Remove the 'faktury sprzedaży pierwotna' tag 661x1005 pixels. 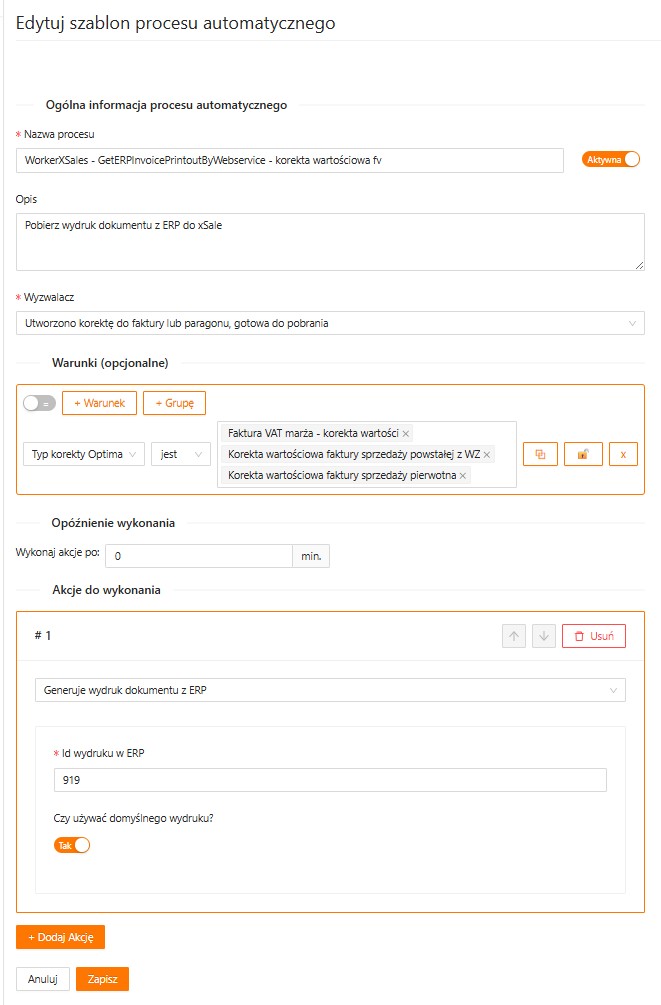click(463, 476)
